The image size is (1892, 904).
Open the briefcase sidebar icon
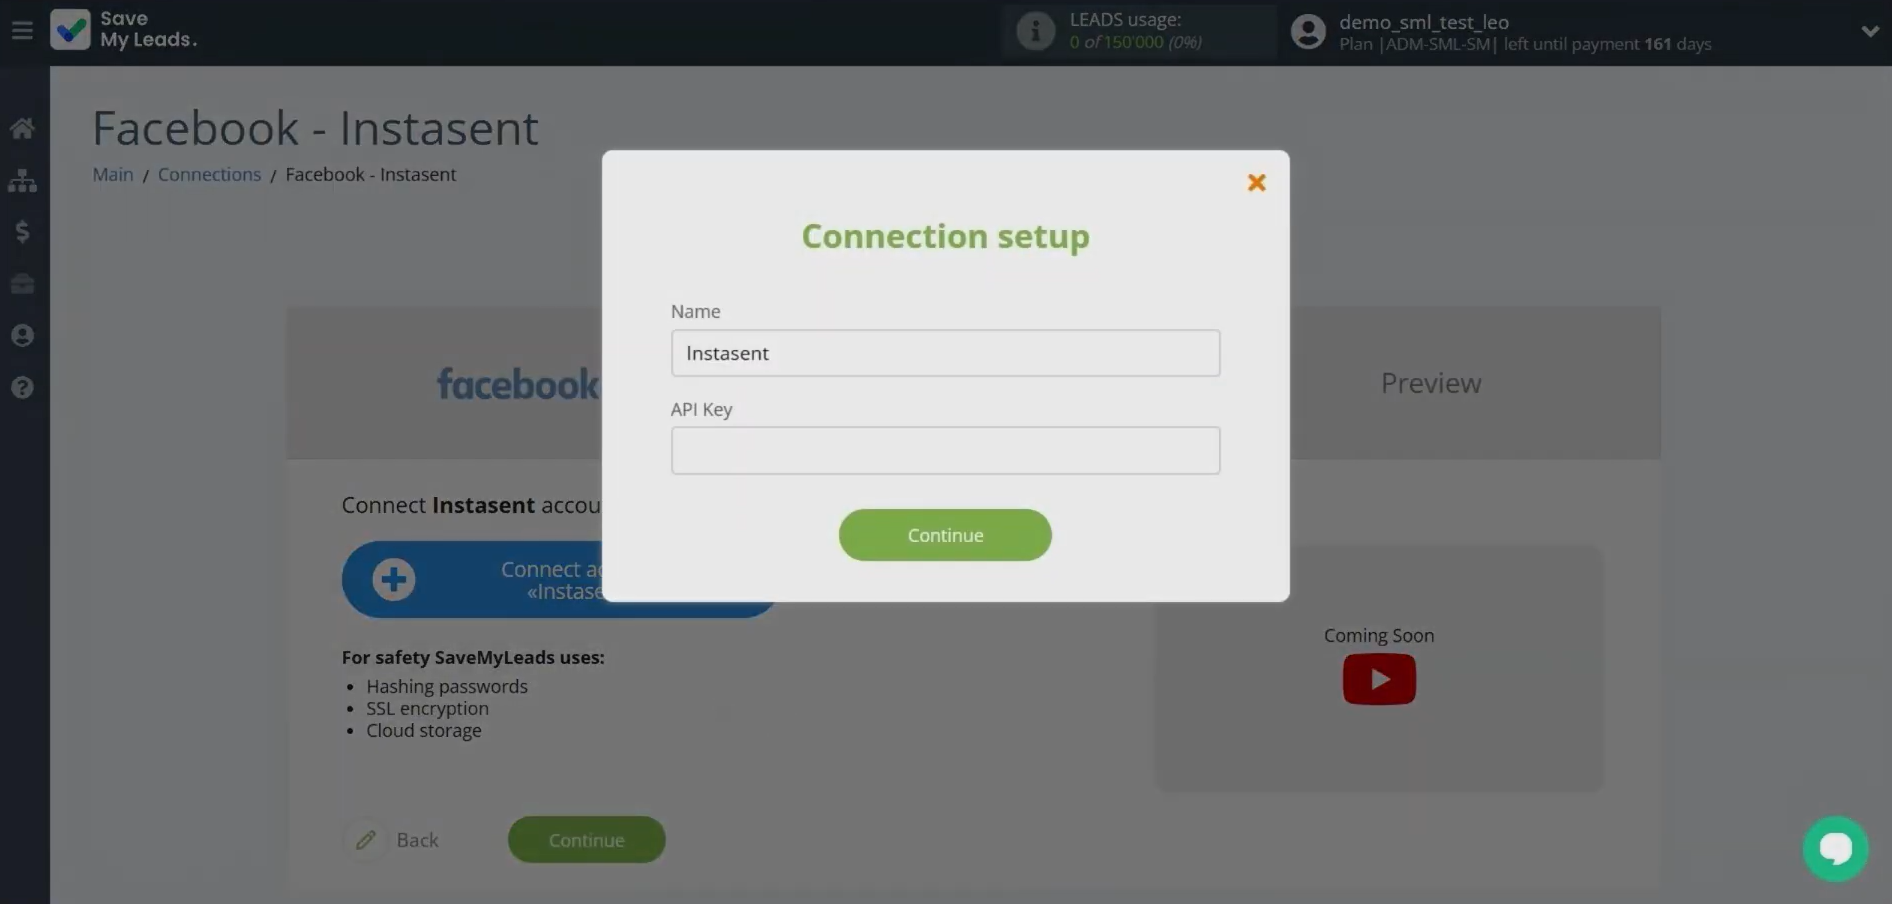tap(22, 284)
